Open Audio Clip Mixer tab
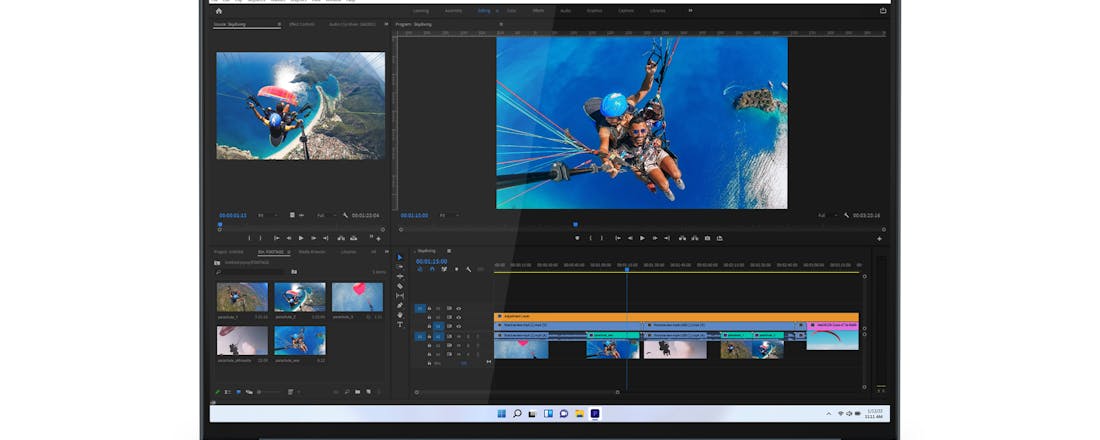Screen dimensions: 1100x440 click(x=353, y=24)
